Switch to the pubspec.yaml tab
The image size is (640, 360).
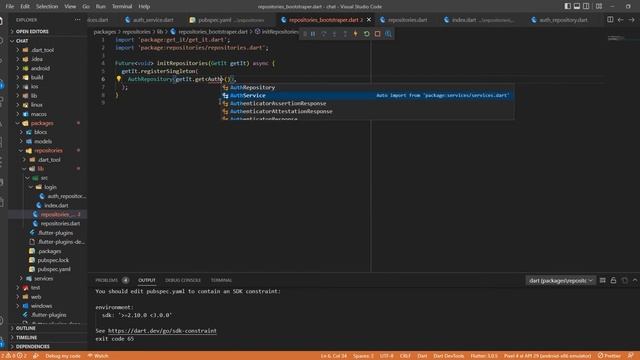227,20
